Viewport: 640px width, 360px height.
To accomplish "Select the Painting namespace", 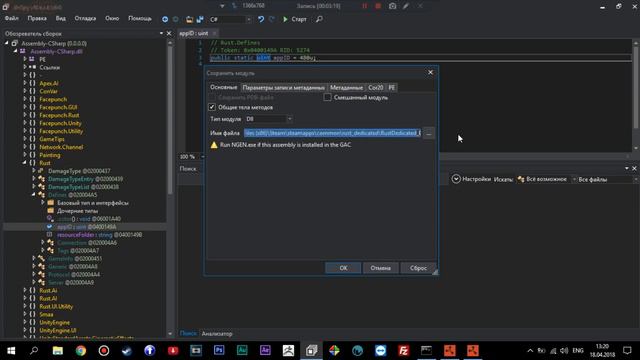I will pos(50,155).
